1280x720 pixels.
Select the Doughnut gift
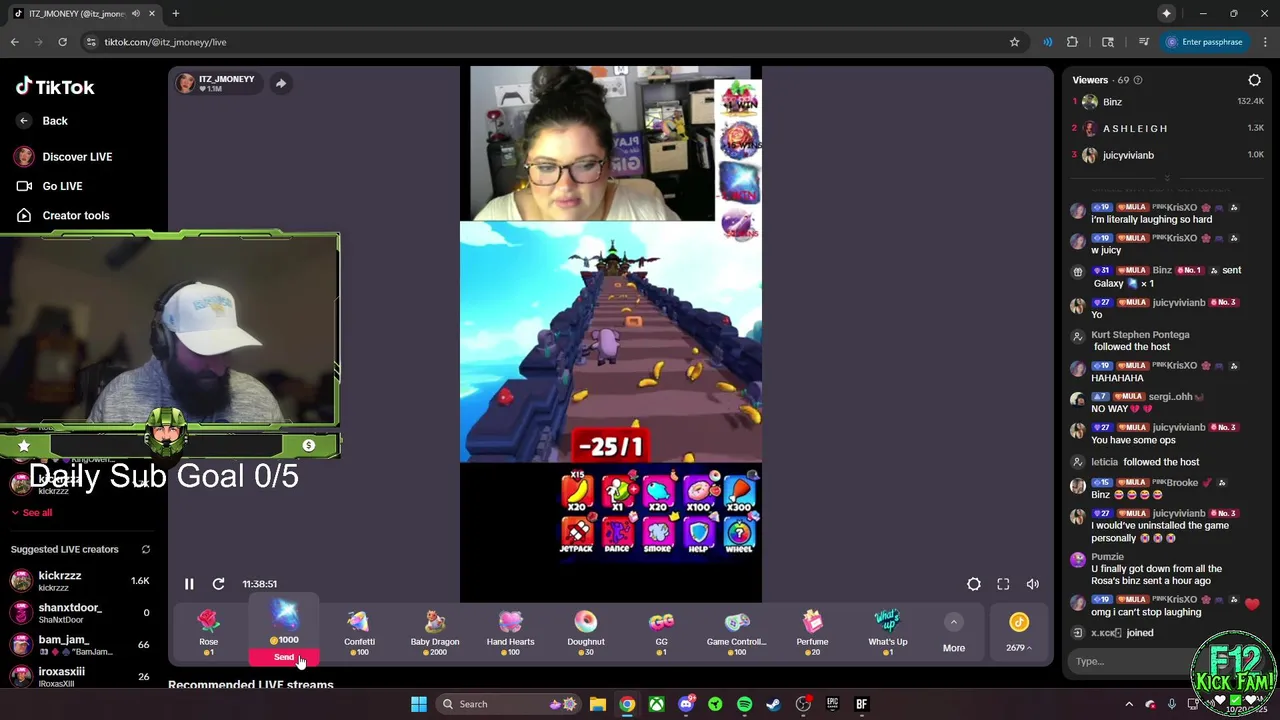(x=586, y=631)
